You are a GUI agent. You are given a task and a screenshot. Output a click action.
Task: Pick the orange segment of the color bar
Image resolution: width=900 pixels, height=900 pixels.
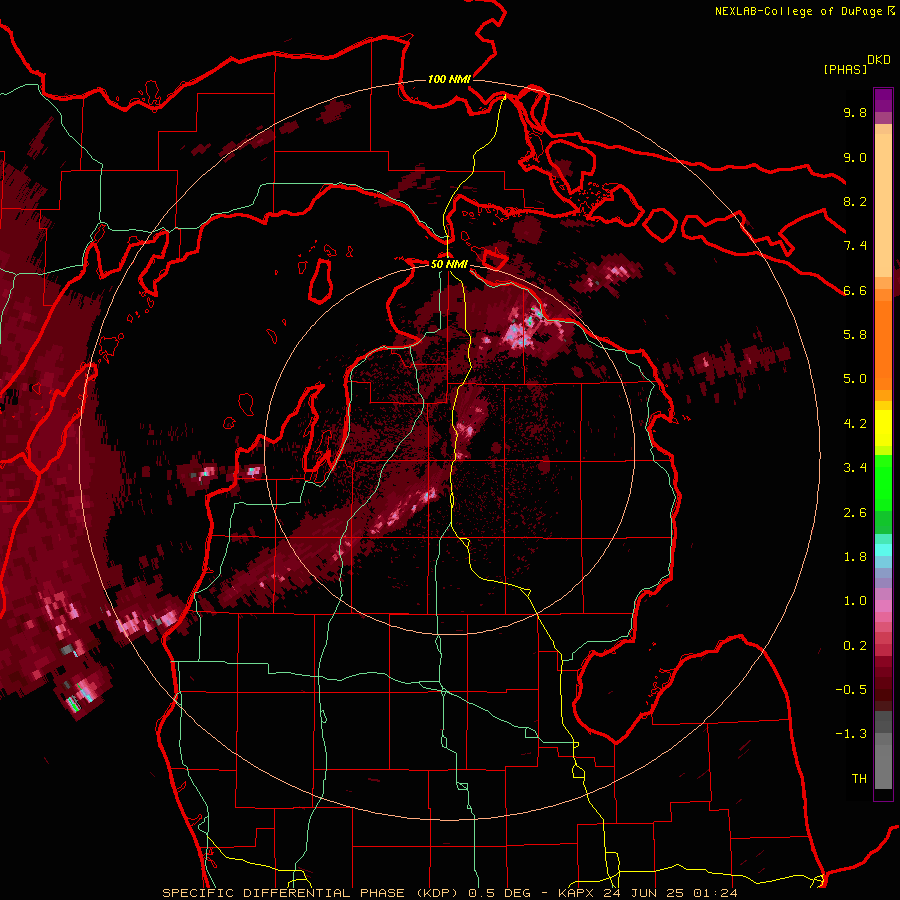[883, 344]
